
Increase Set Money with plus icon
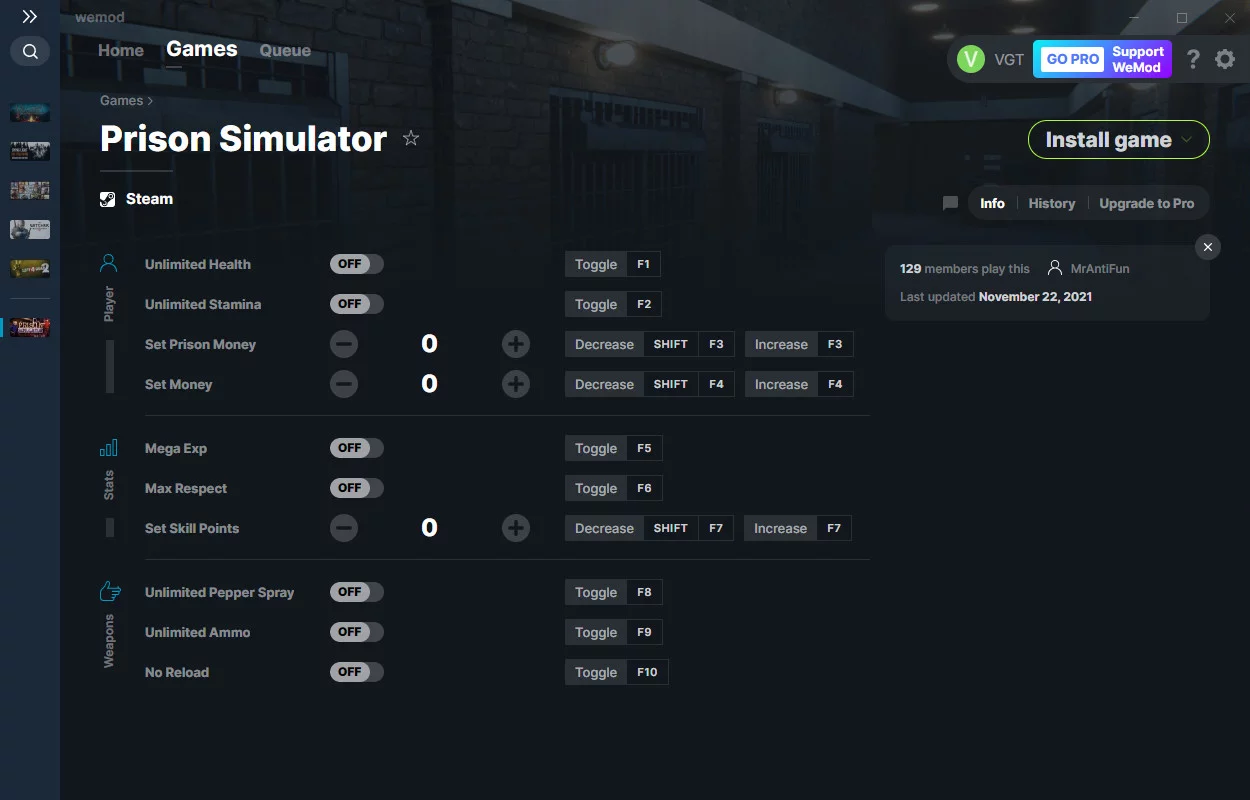click(516, 384)
